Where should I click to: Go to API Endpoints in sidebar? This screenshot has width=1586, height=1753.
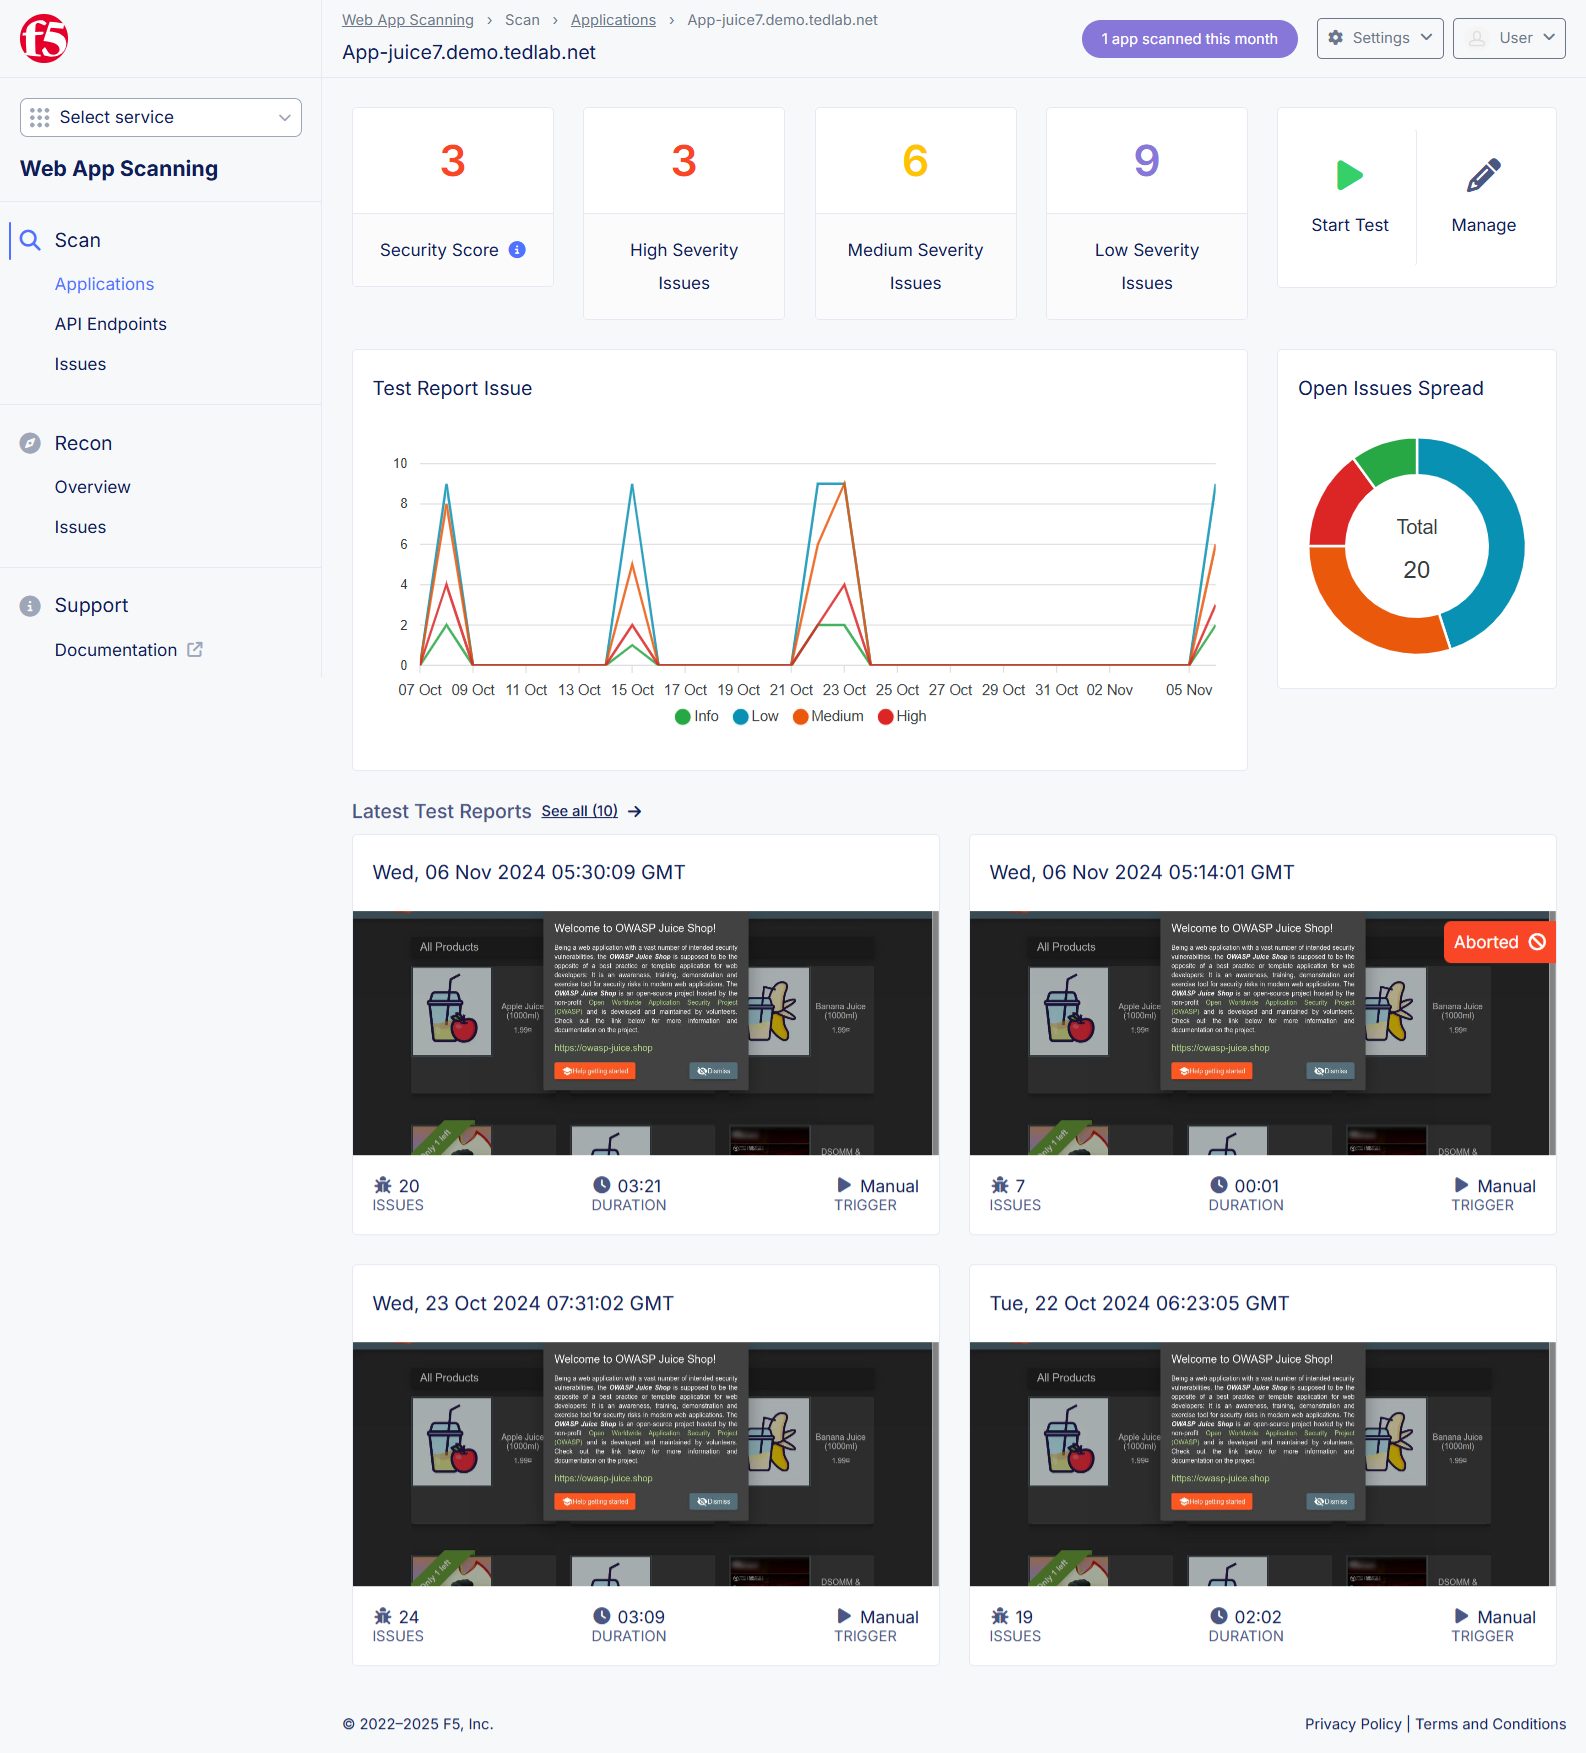(x=111, y=324)
